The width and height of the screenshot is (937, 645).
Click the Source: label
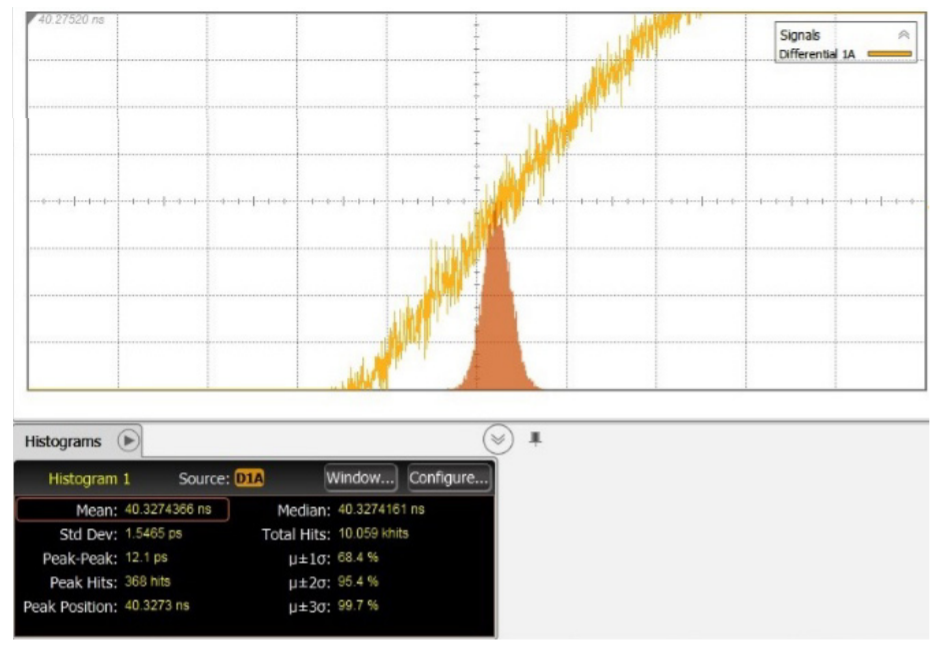coord(204,479)
